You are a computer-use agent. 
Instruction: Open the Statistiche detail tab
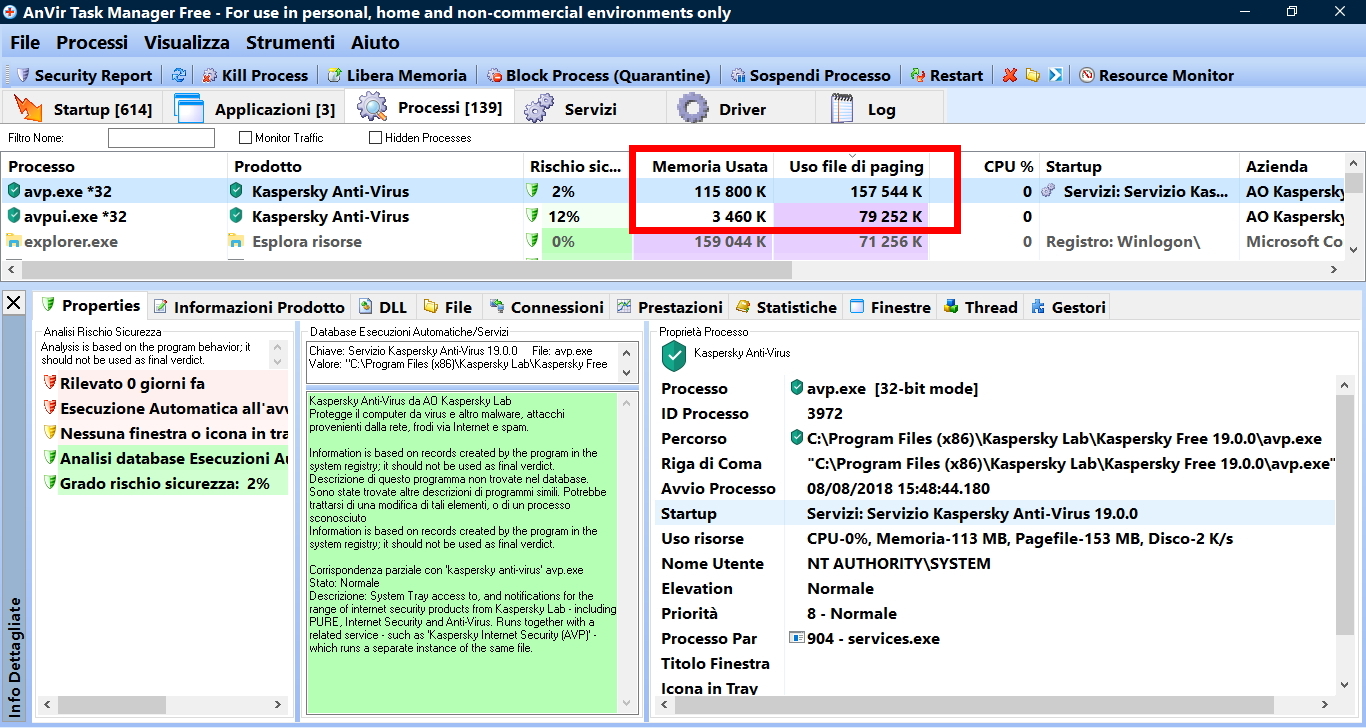pos(786,307)
